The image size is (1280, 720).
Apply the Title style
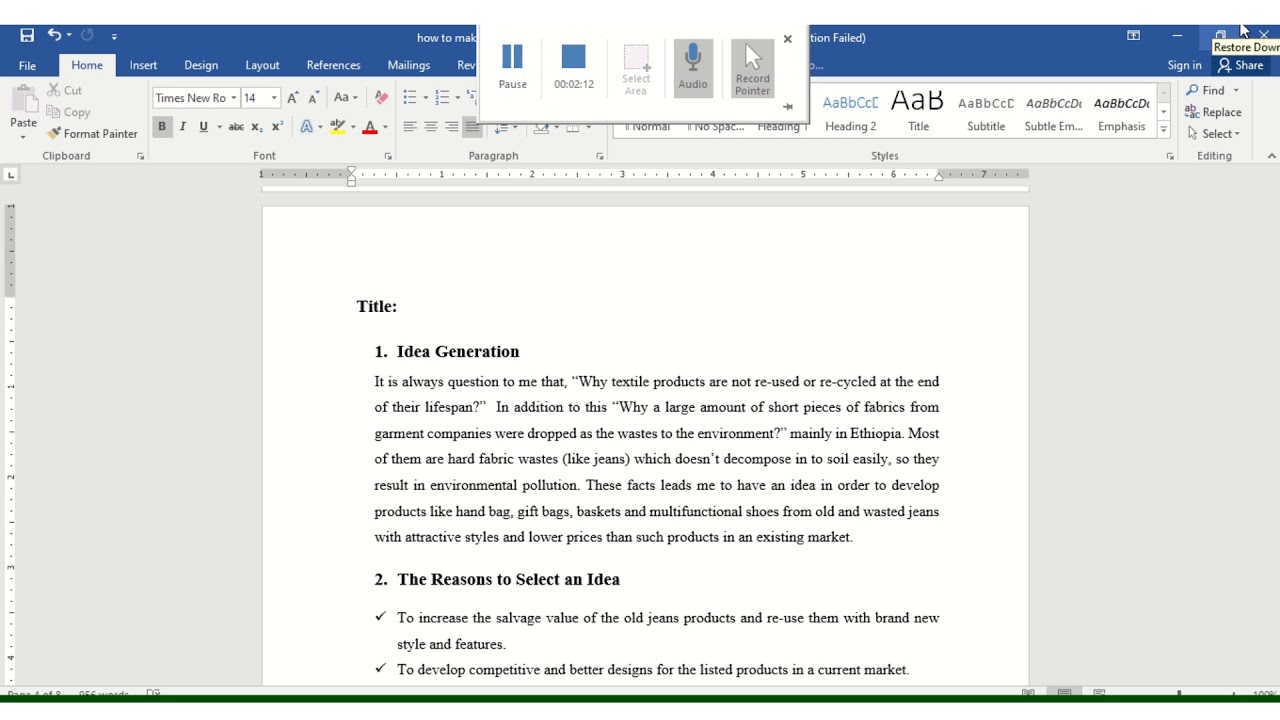pos(919,111)
